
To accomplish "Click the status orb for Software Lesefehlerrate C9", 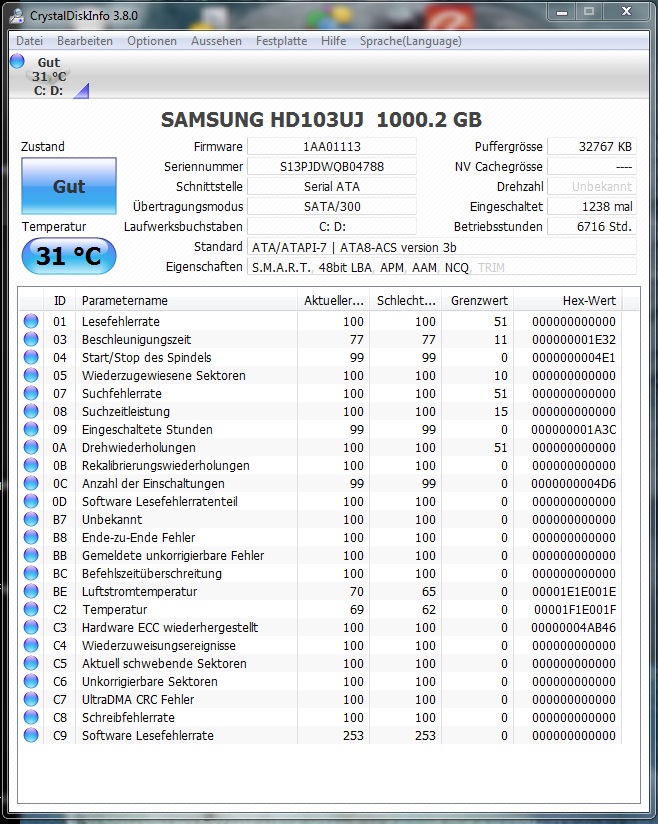I will (x=31, y=735).
